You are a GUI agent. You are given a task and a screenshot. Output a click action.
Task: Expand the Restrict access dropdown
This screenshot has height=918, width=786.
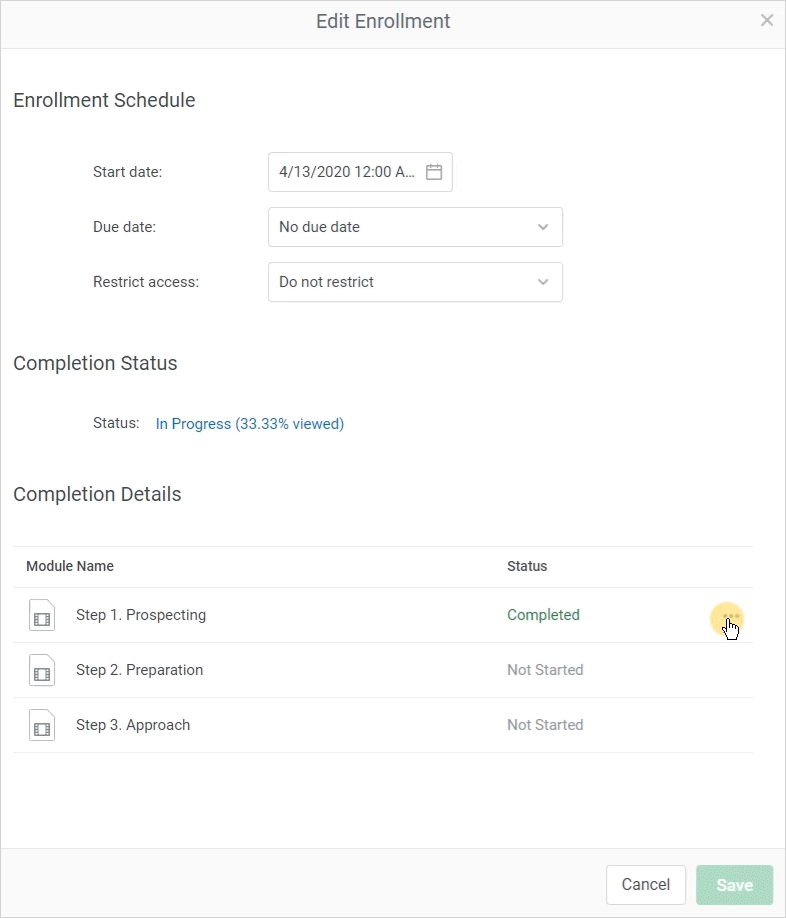point(416,282)
